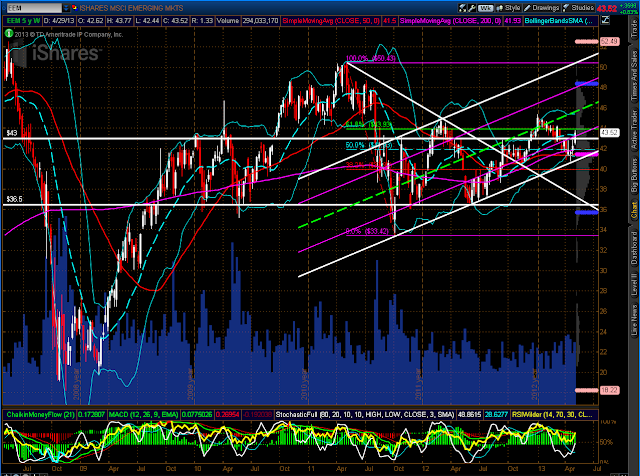Viewport: 640px width, 476px height.
Task: Click the MACD (12, 26, 9, EMA) study label
Action: click(x=143, y=414)
